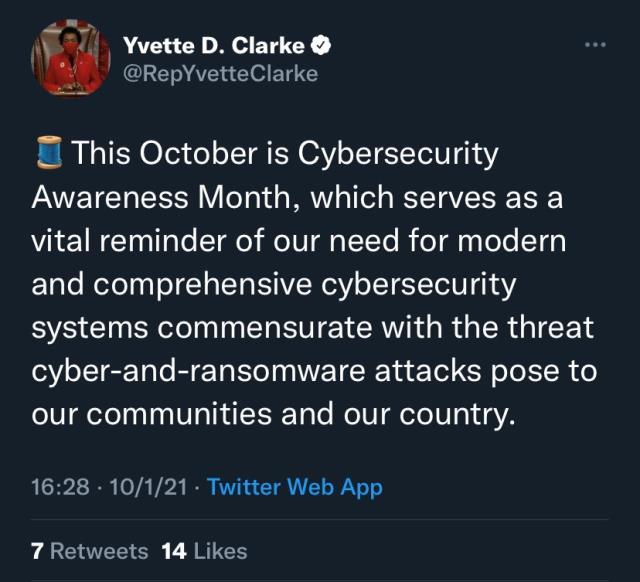640x582 pixels.
Task: Show the 14 Likes list
Action: click(204, 551)
